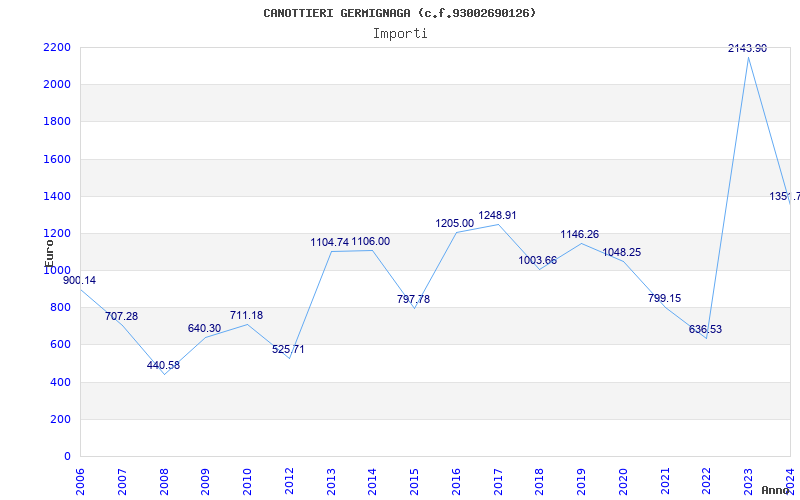Click the Importi subtitle
The height and width of the screenshot is (500, 800).
click(x=400, y=34)
